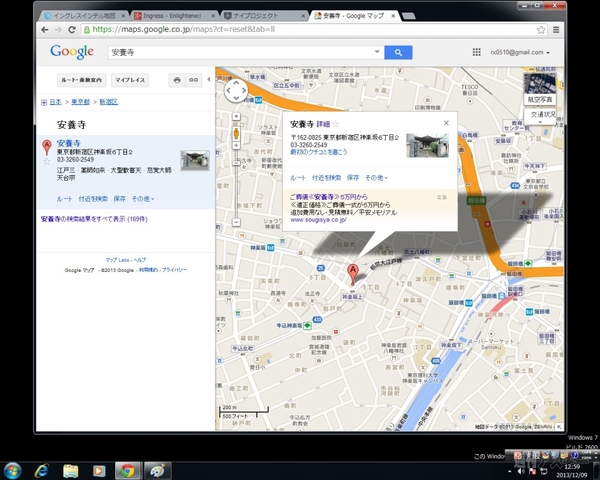Viewport: 600px width, 480px height.
Task: Star the 安養寺 result in the list
Action: tap(47, 162)
